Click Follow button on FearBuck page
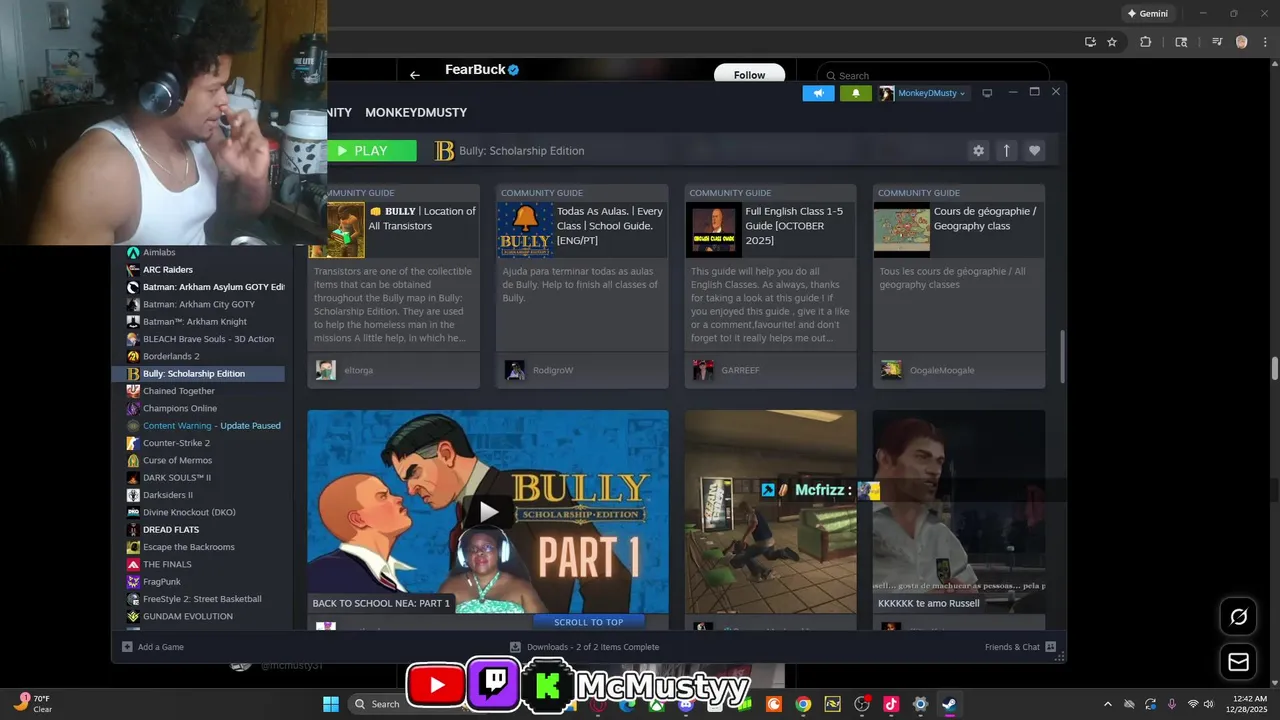This screenshot has height=720, width=1280. [x=749, y=75]
